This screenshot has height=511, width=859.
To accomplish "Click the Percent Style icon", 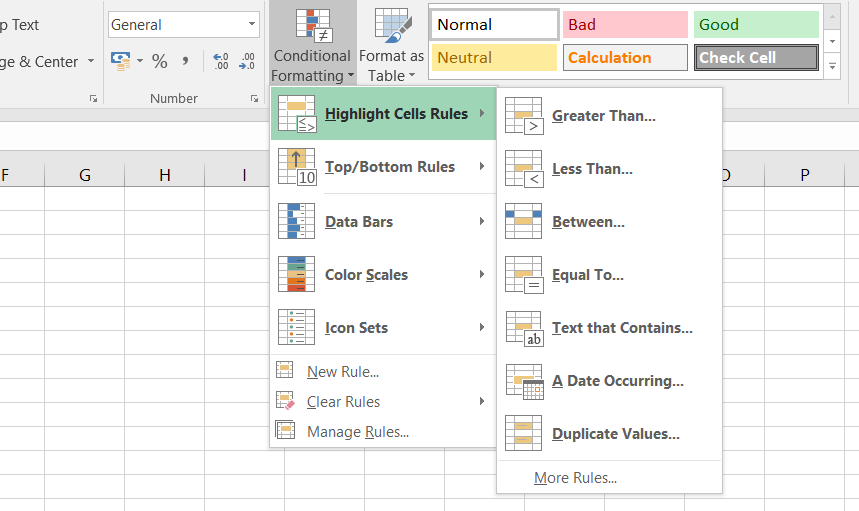I will 159,62.
